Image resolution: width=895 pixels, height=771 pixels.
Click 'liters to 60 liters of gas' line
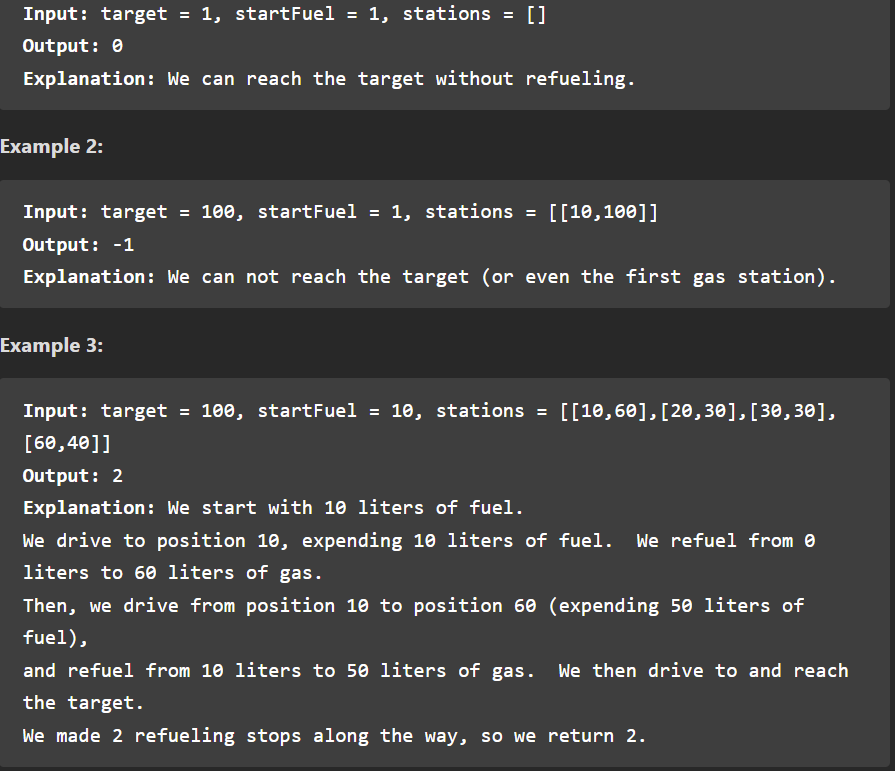click(172, 573)
